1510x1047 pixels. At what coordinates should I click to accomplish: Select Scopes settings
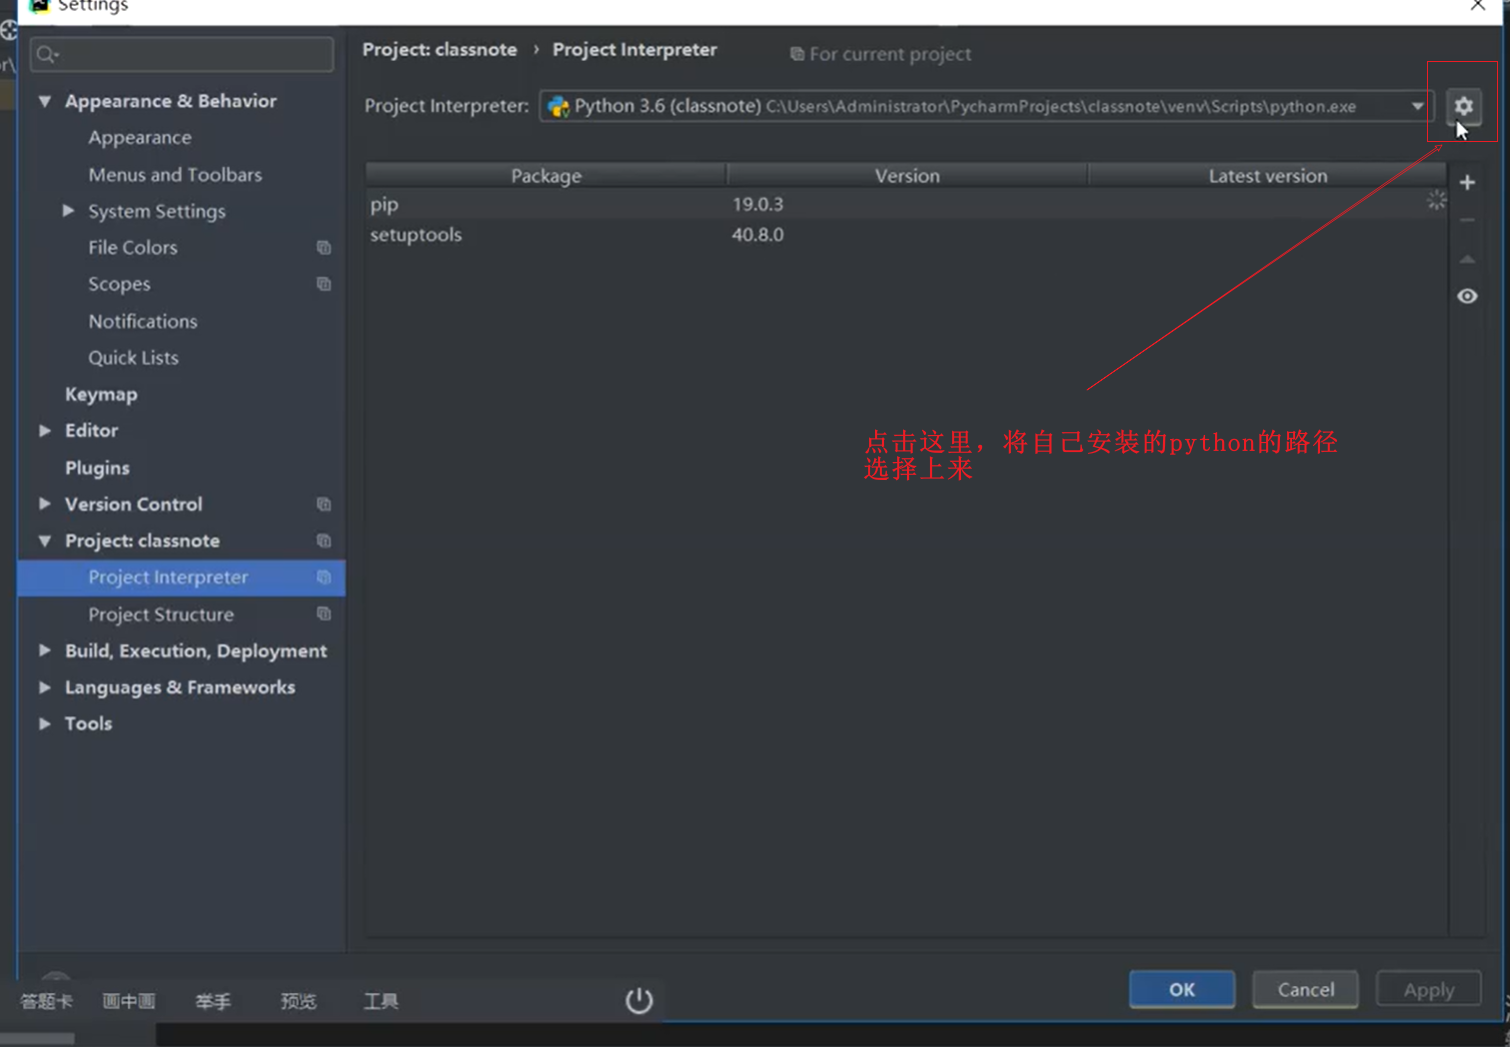(x=119, y=284)
